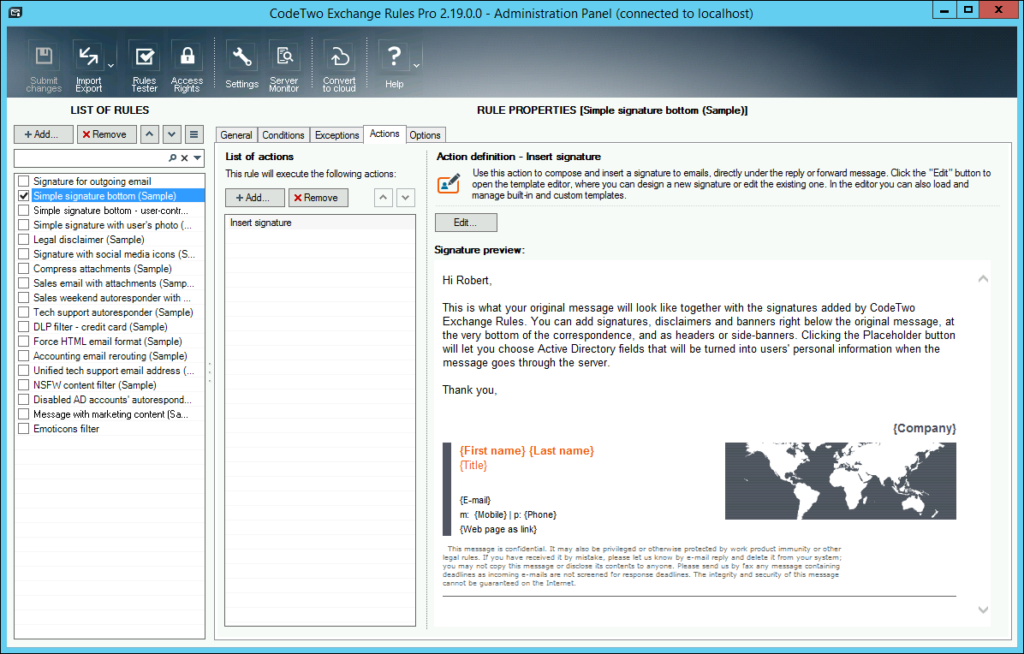Click the {Company} placeholder in preview
The height and width of the screenshot is (654, 1024).
pyautogui.click(x=924, y=428)
